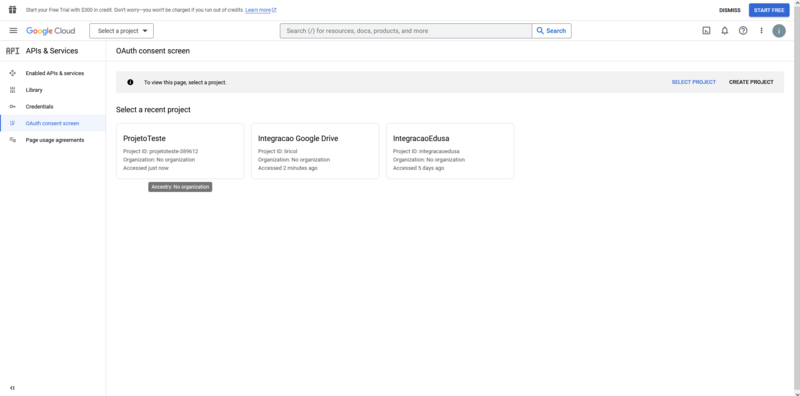Open the Select a project dropdown
The image size is (800, 396).
[121, 31]
